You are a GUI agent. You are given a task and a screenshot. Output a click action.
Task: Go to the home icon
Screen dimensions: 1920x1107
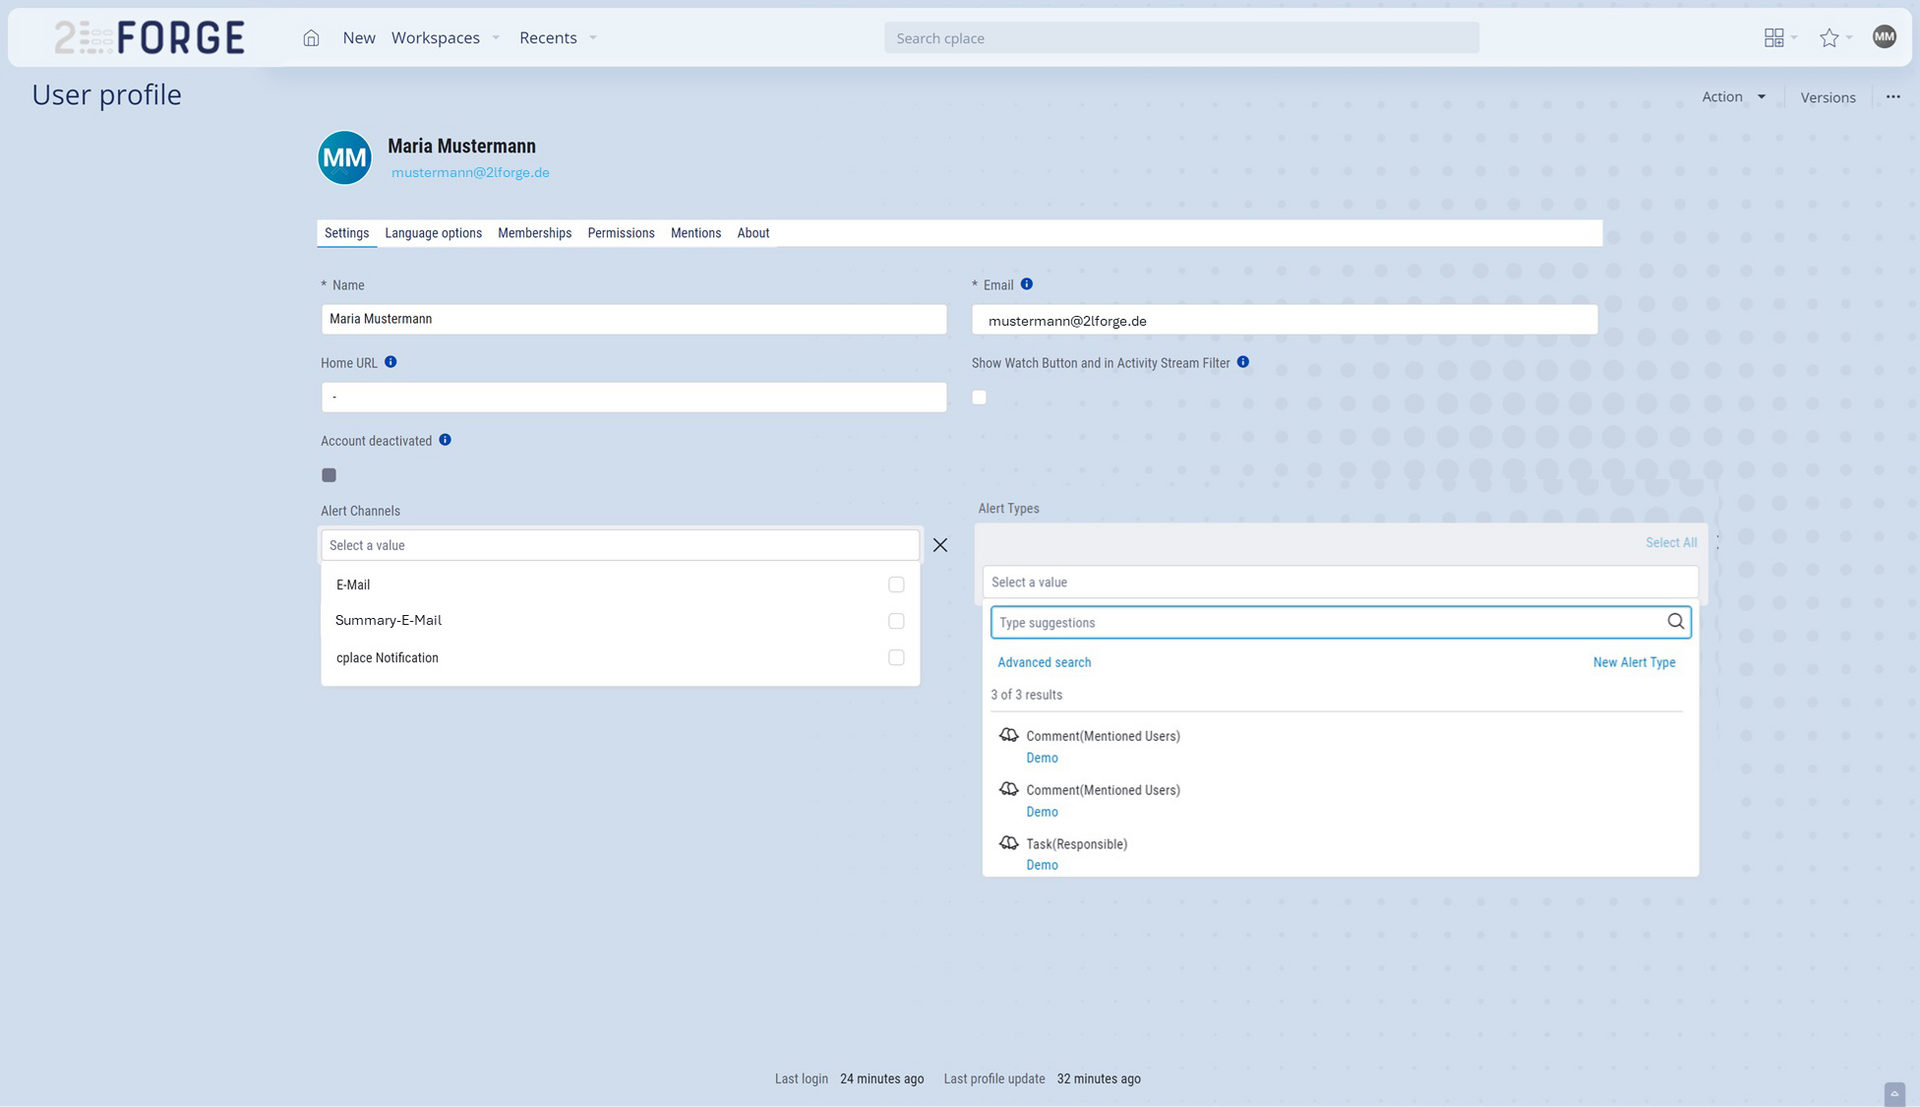click(311, 38)
